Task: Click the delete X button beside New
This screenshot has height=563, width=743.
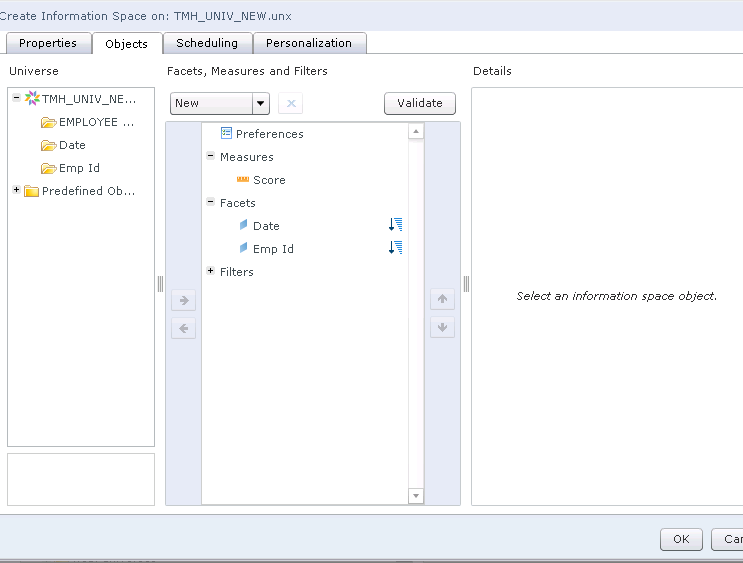Action: [x=291, y=103]
